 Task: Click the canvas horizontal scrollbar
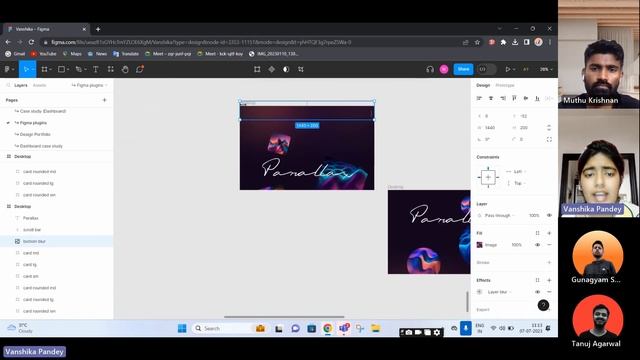point(284,317)
